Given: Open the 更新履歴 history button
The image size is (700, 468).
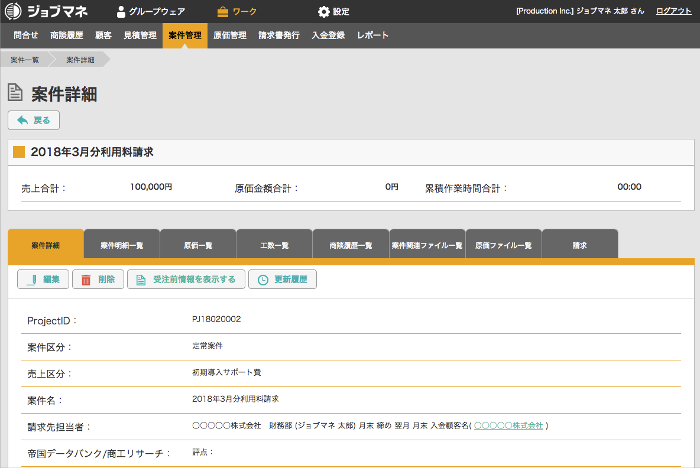Looking at the screenshot, I should coord(282,280).
